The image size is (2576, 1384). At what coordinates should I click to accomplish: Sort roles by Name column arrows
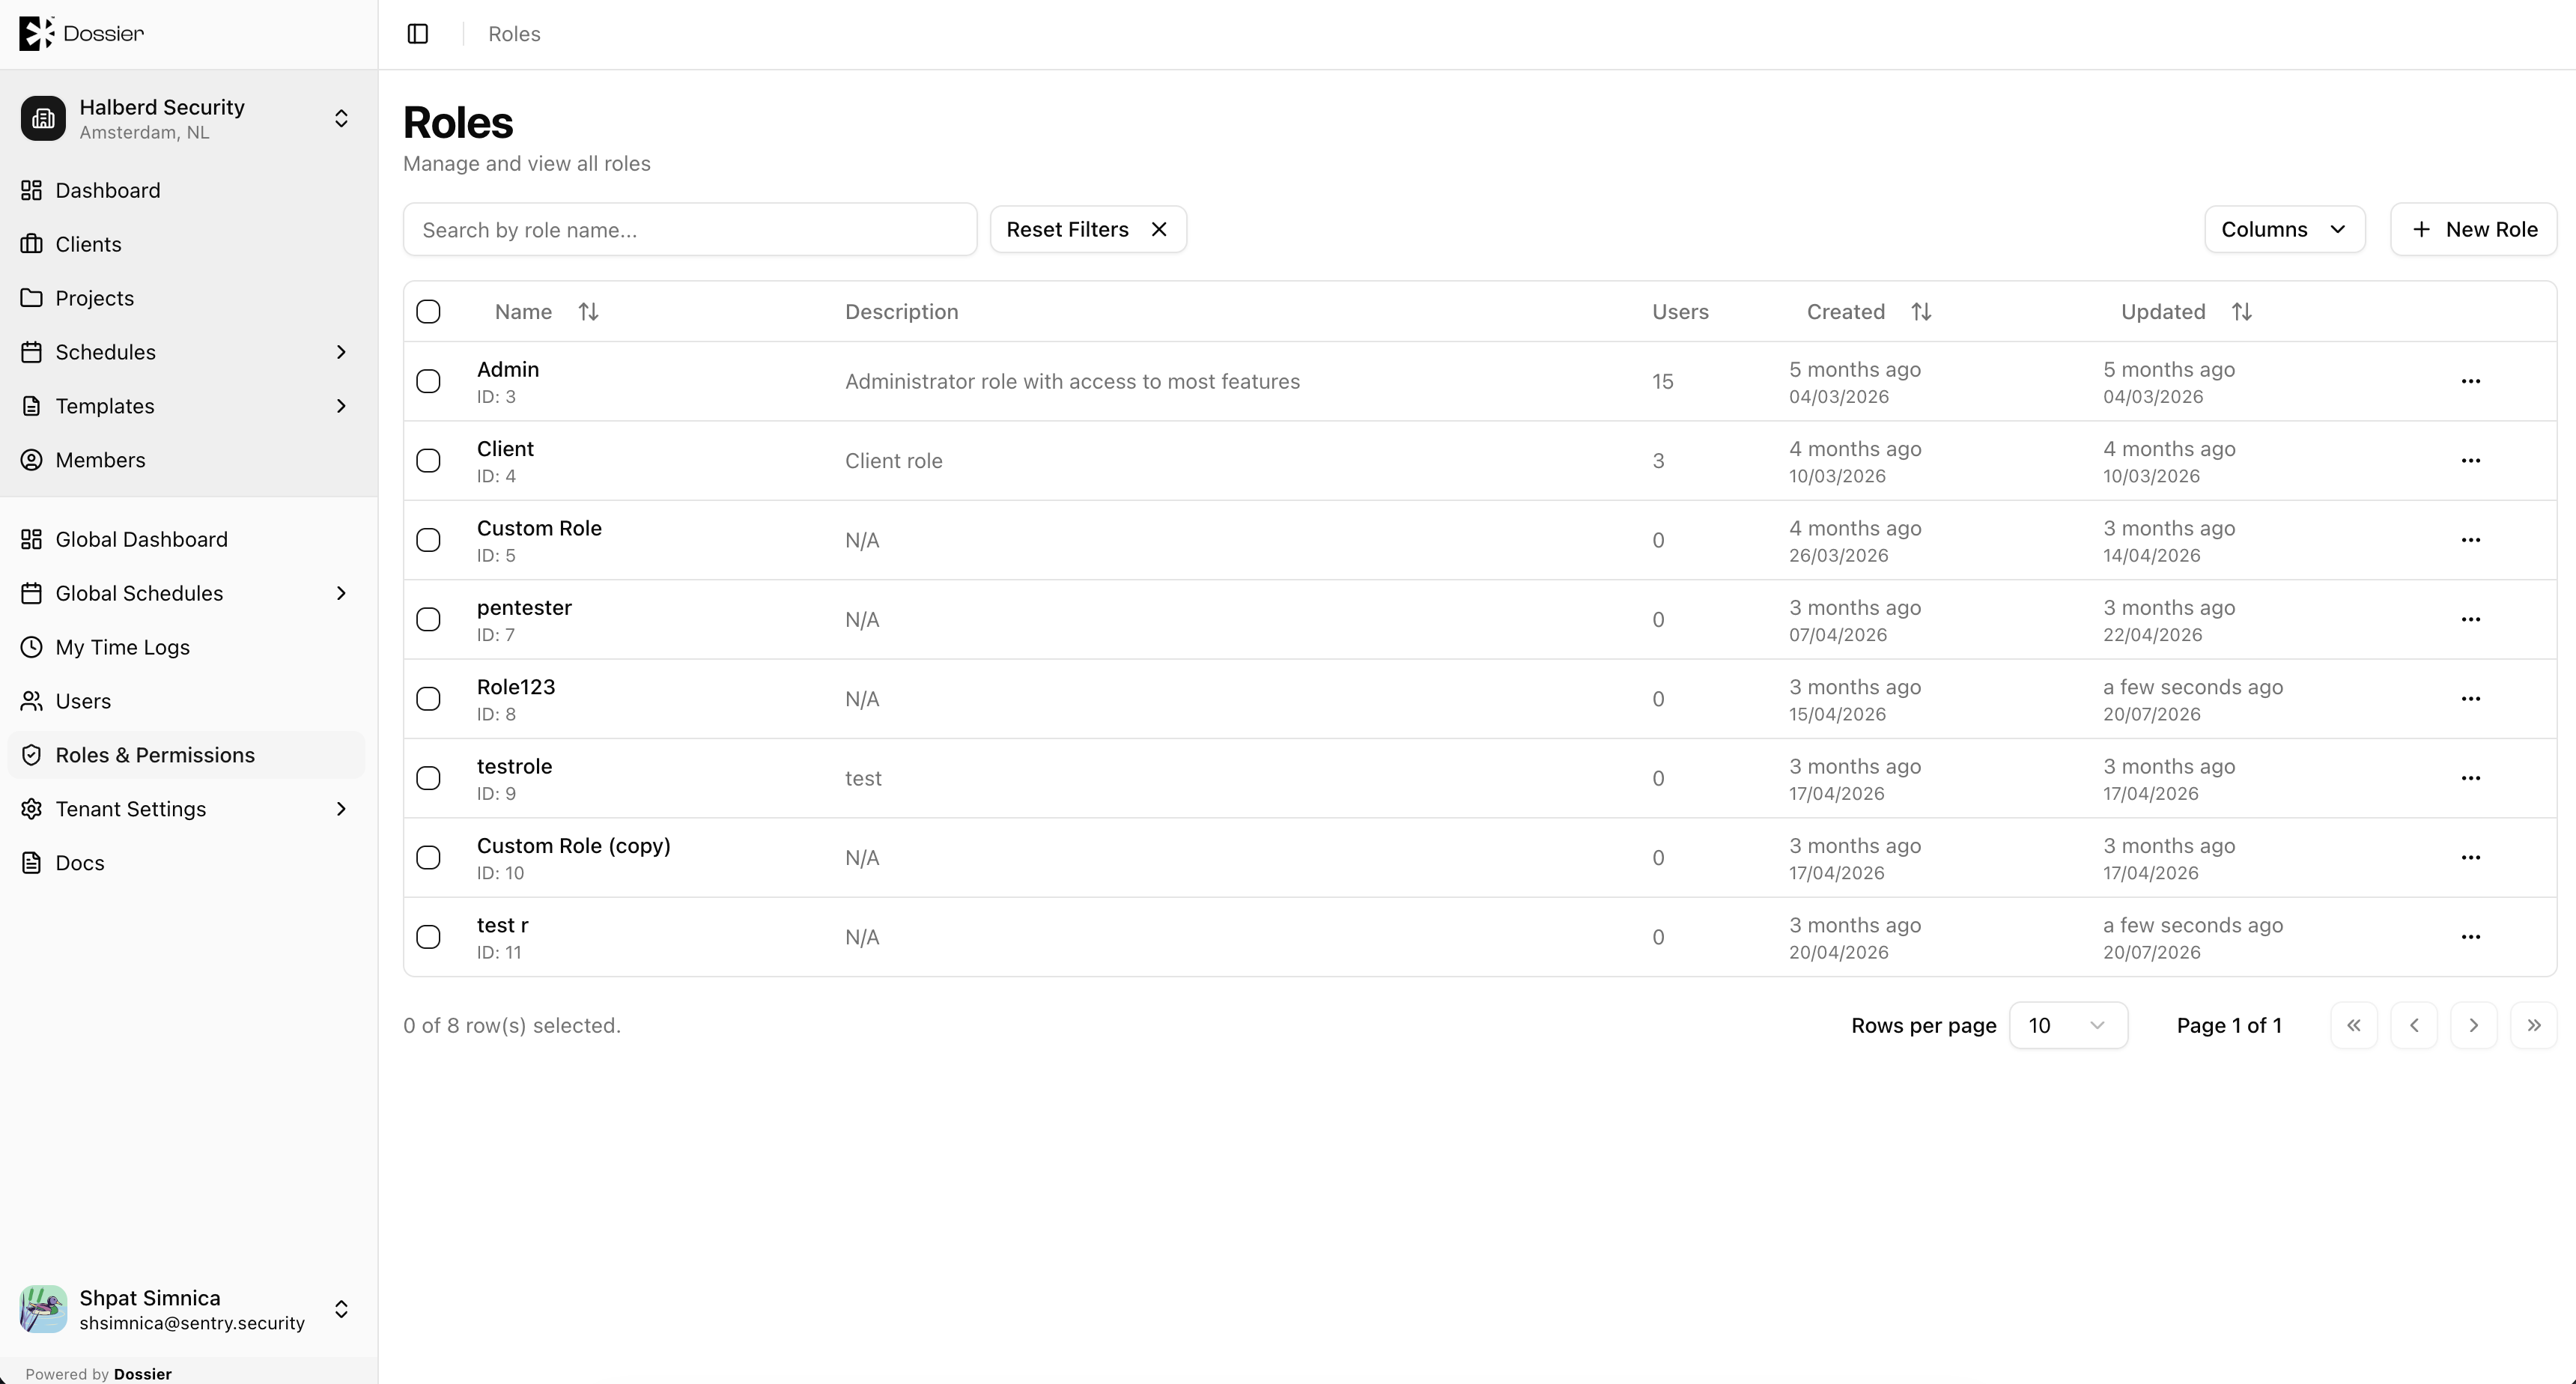pos(588,312)
